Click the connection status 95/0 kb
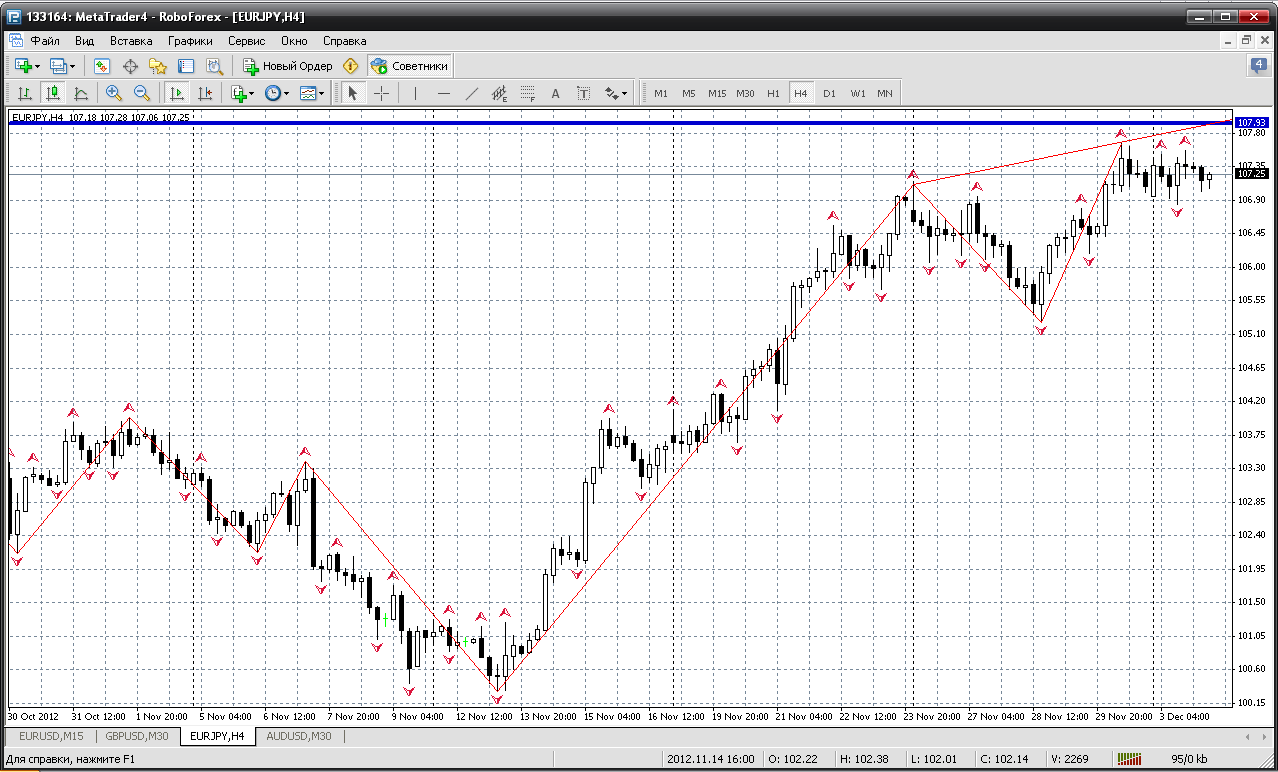Screen dimensions: 1278x772 click(x=1190, y=759)
